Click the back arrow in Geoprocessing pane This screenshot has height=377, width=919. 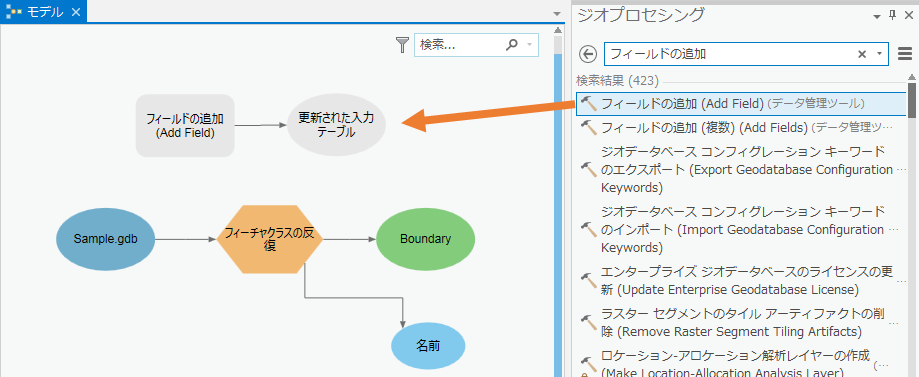[587, 54]
